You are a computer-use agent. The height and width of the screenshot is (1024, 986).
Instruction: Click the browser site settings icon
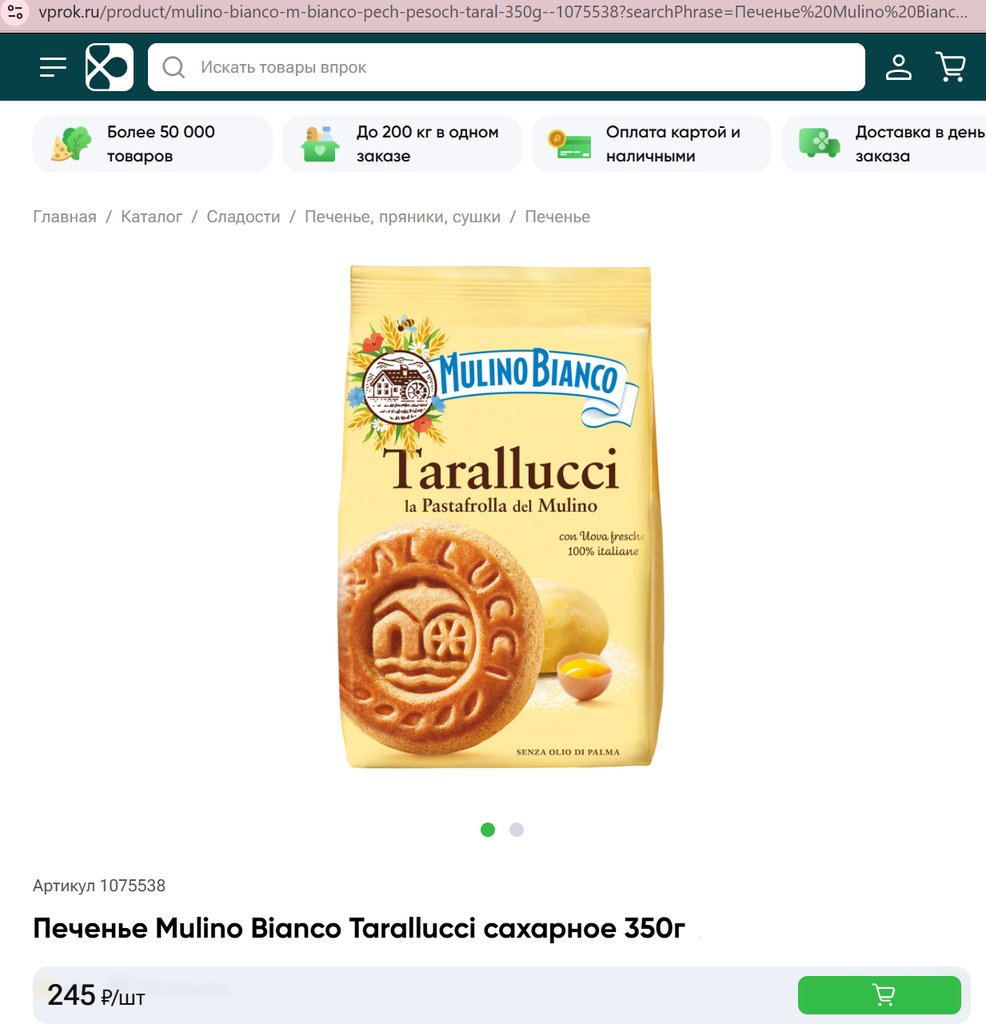coord(15,12)
